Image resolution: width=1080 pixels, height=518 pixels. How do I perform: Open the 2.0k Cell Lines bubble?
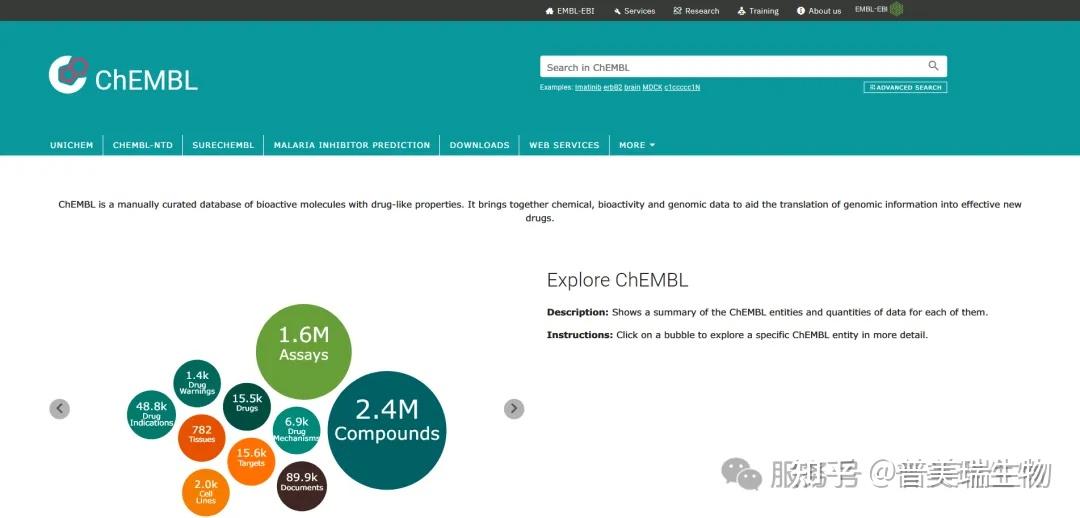[205, 493]
